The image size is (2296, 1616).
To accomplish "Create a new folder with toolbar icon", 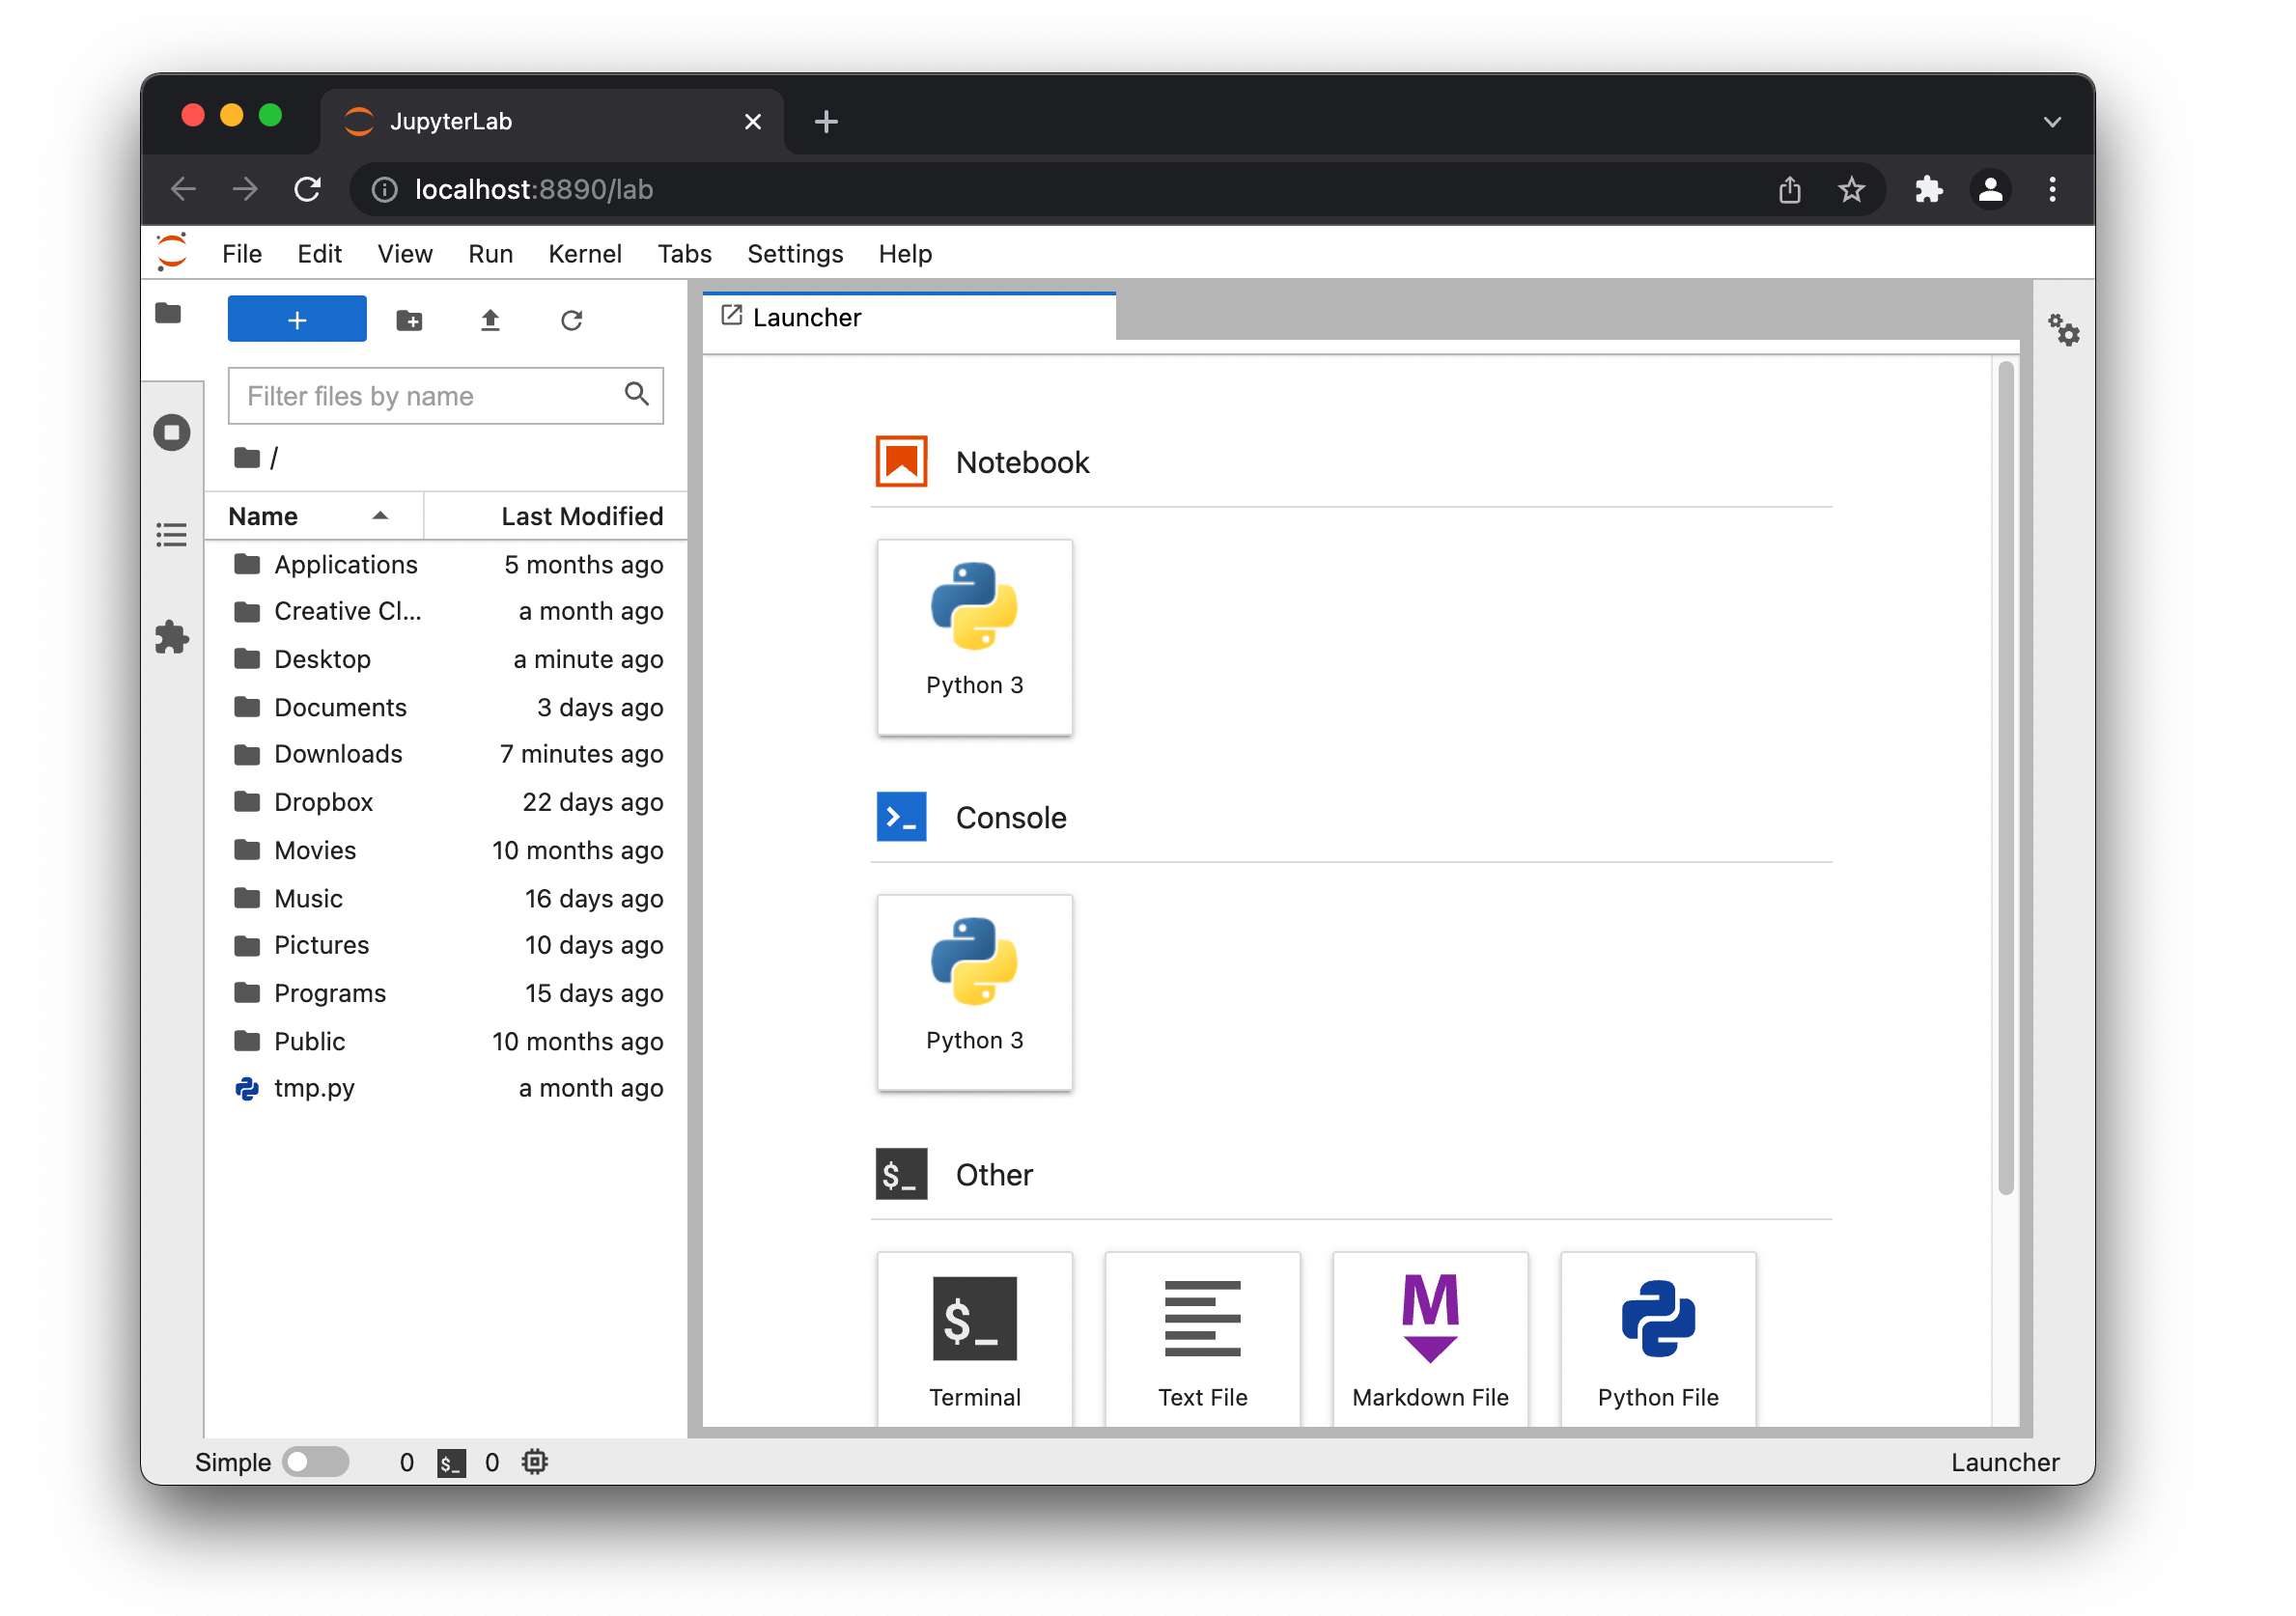I will (409, 320).
